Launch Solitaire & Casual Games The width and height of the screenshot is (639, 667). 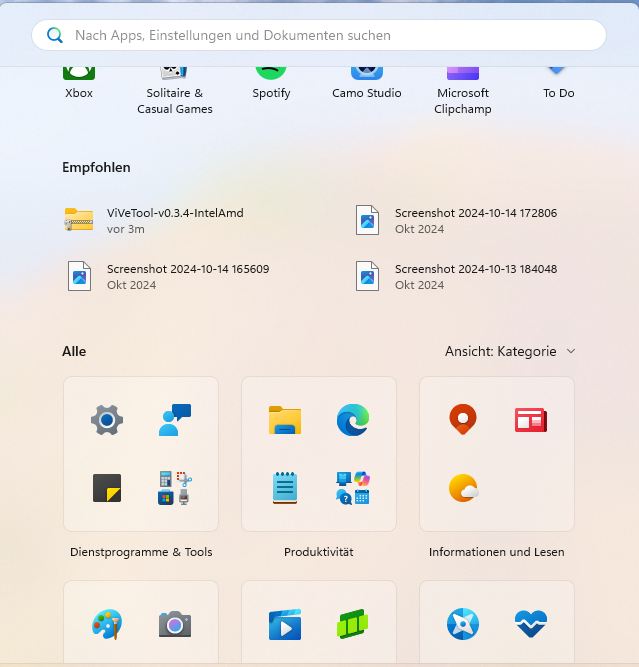tap(174, 91)
